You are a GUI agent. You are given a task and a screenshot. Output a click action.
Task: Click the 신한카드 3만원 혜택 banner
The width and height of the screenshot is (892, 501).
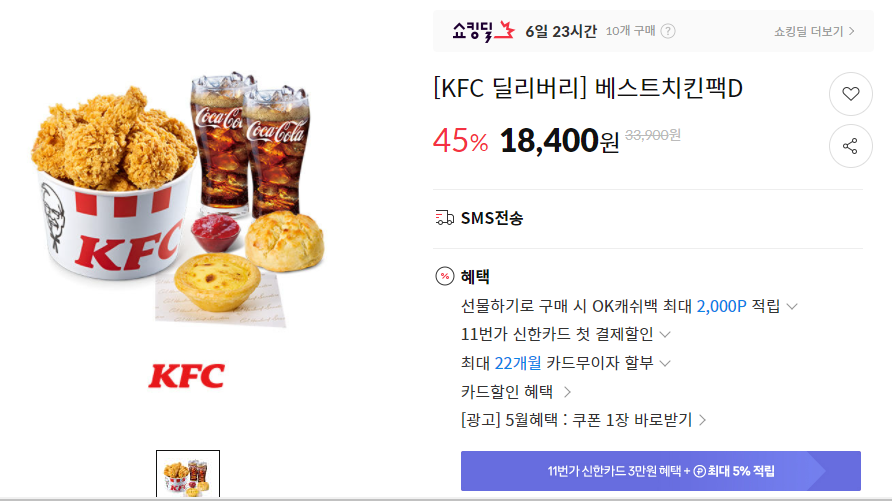[x=660, y=471]
